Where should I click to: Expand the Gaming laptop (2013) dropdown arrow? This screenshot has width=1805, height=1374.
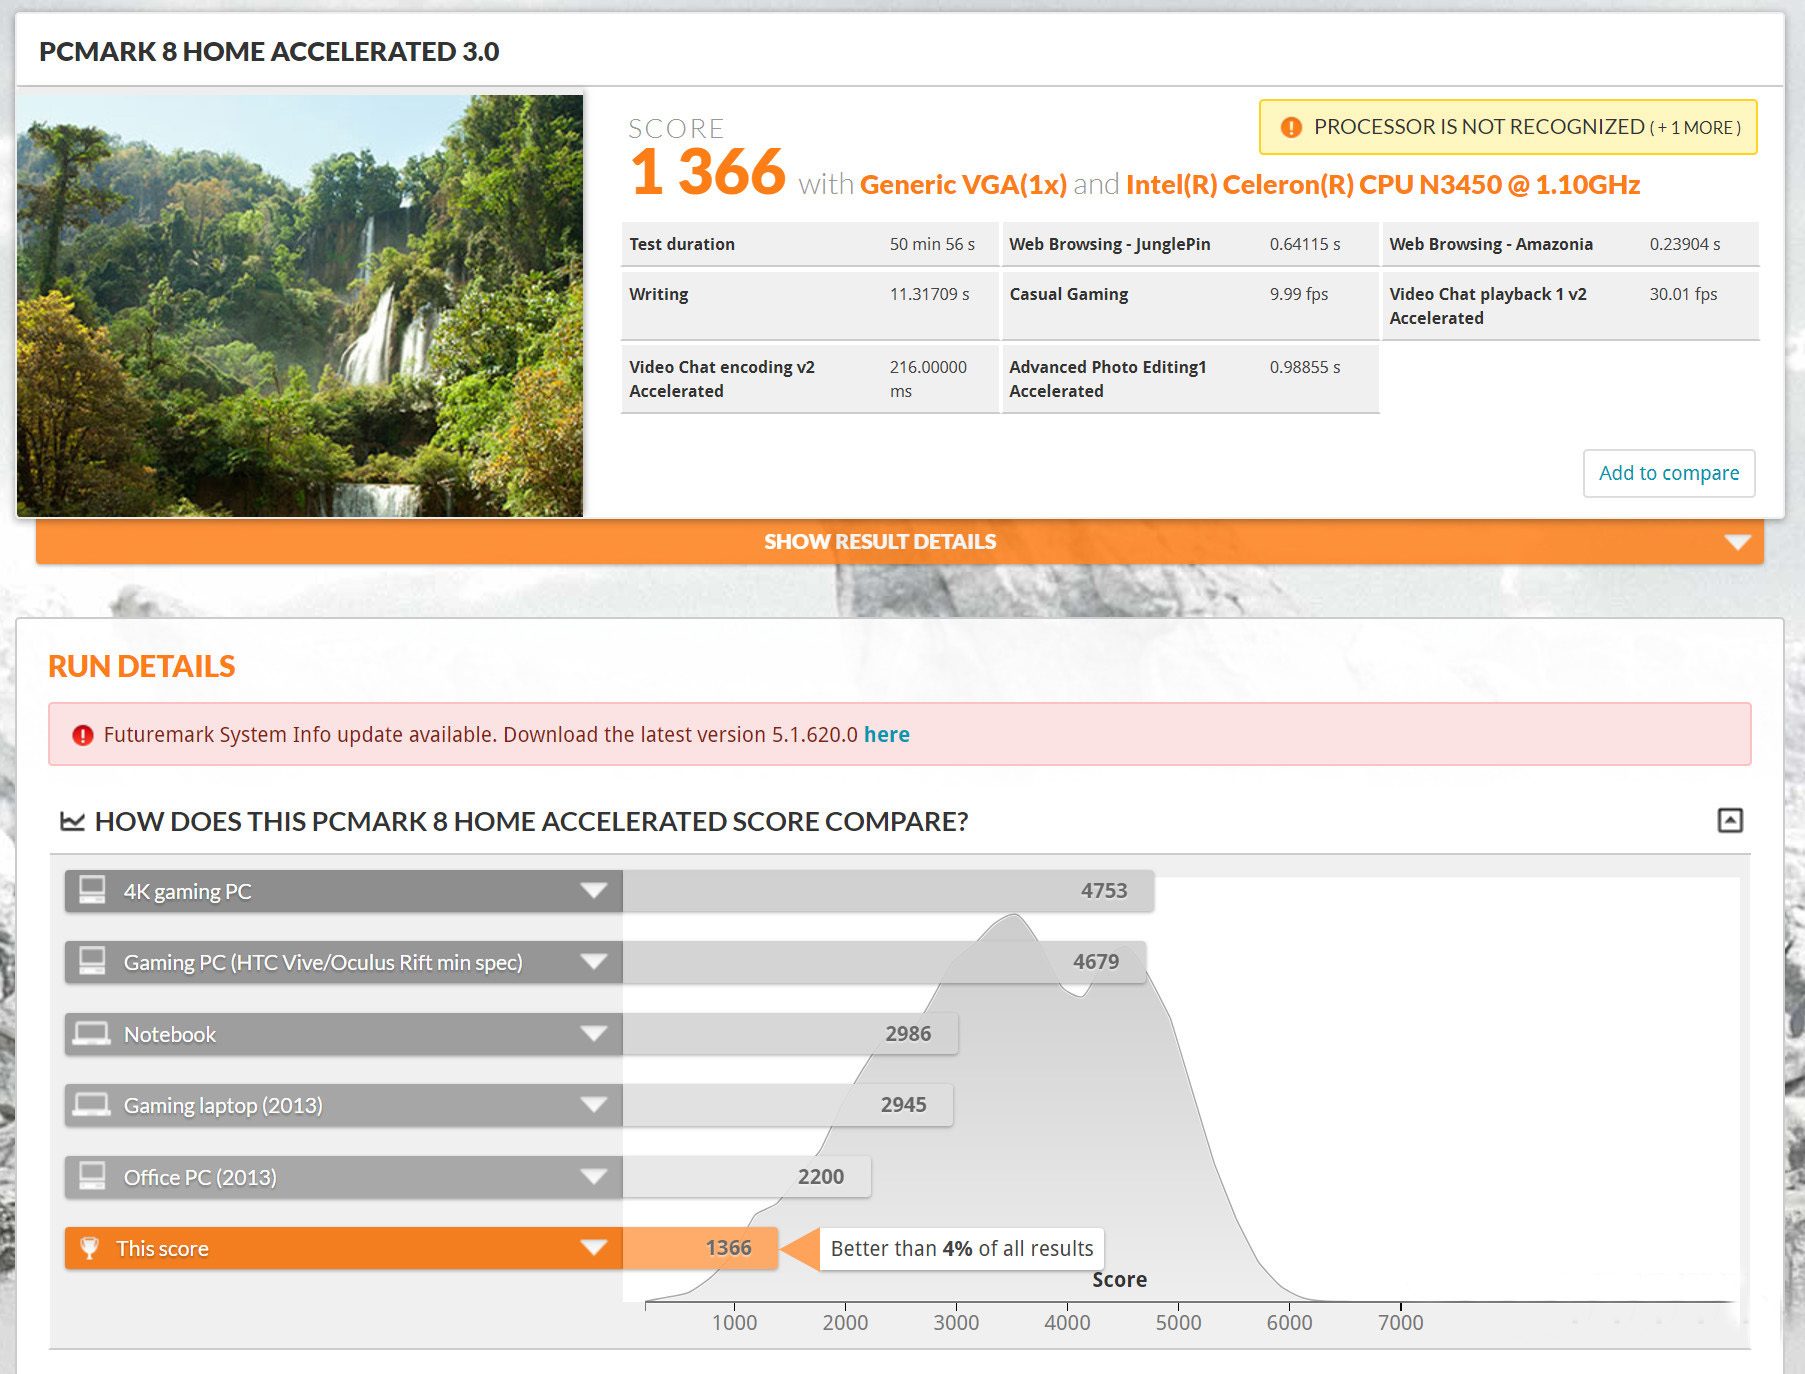pyautogui.click(x=594, y=1104)
